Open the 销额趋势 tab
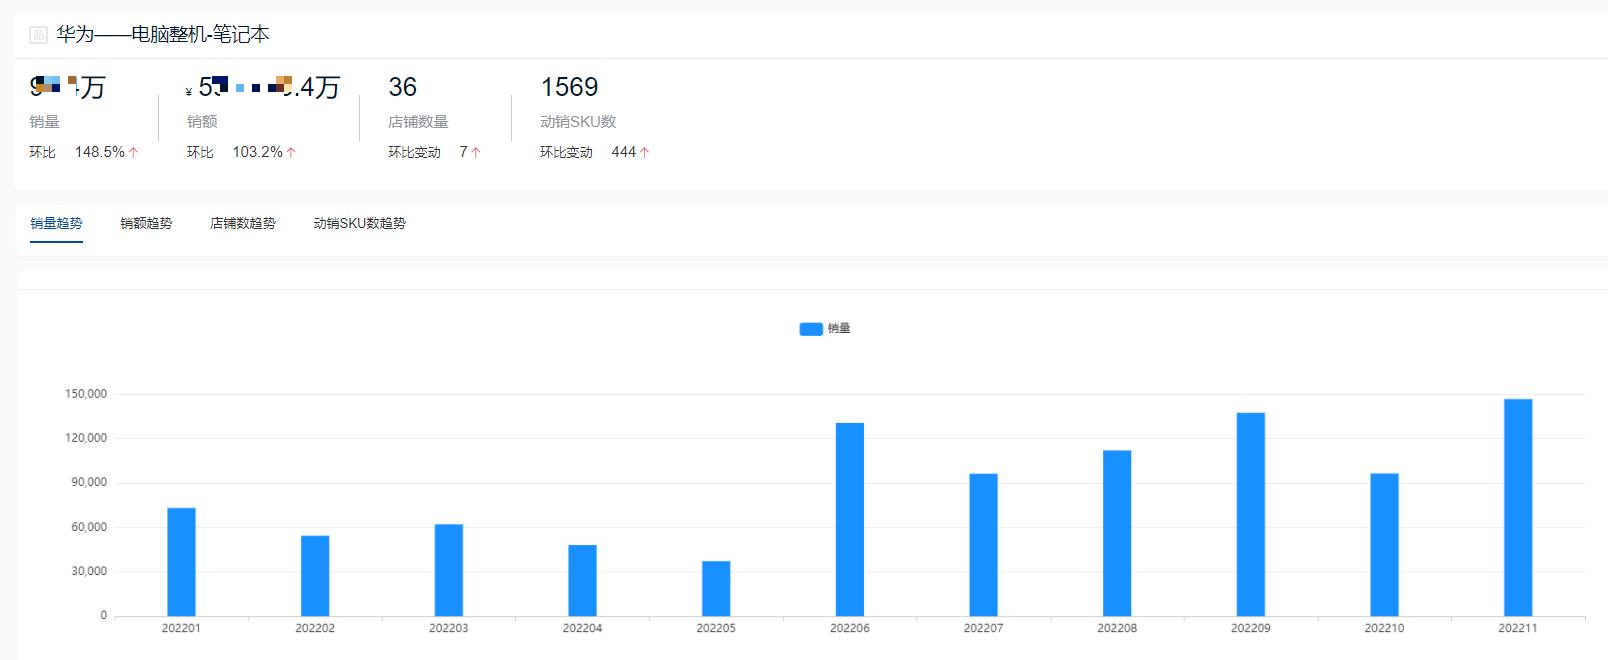Viewport: 1608px width, 660px height. click(146, 223)
